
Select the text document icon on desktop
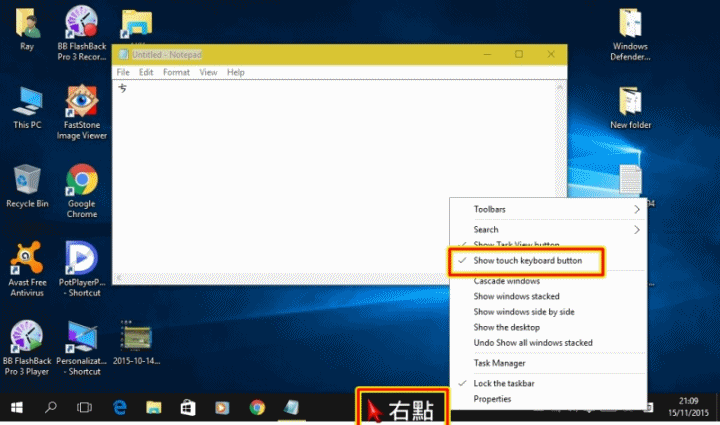point(630,179)
